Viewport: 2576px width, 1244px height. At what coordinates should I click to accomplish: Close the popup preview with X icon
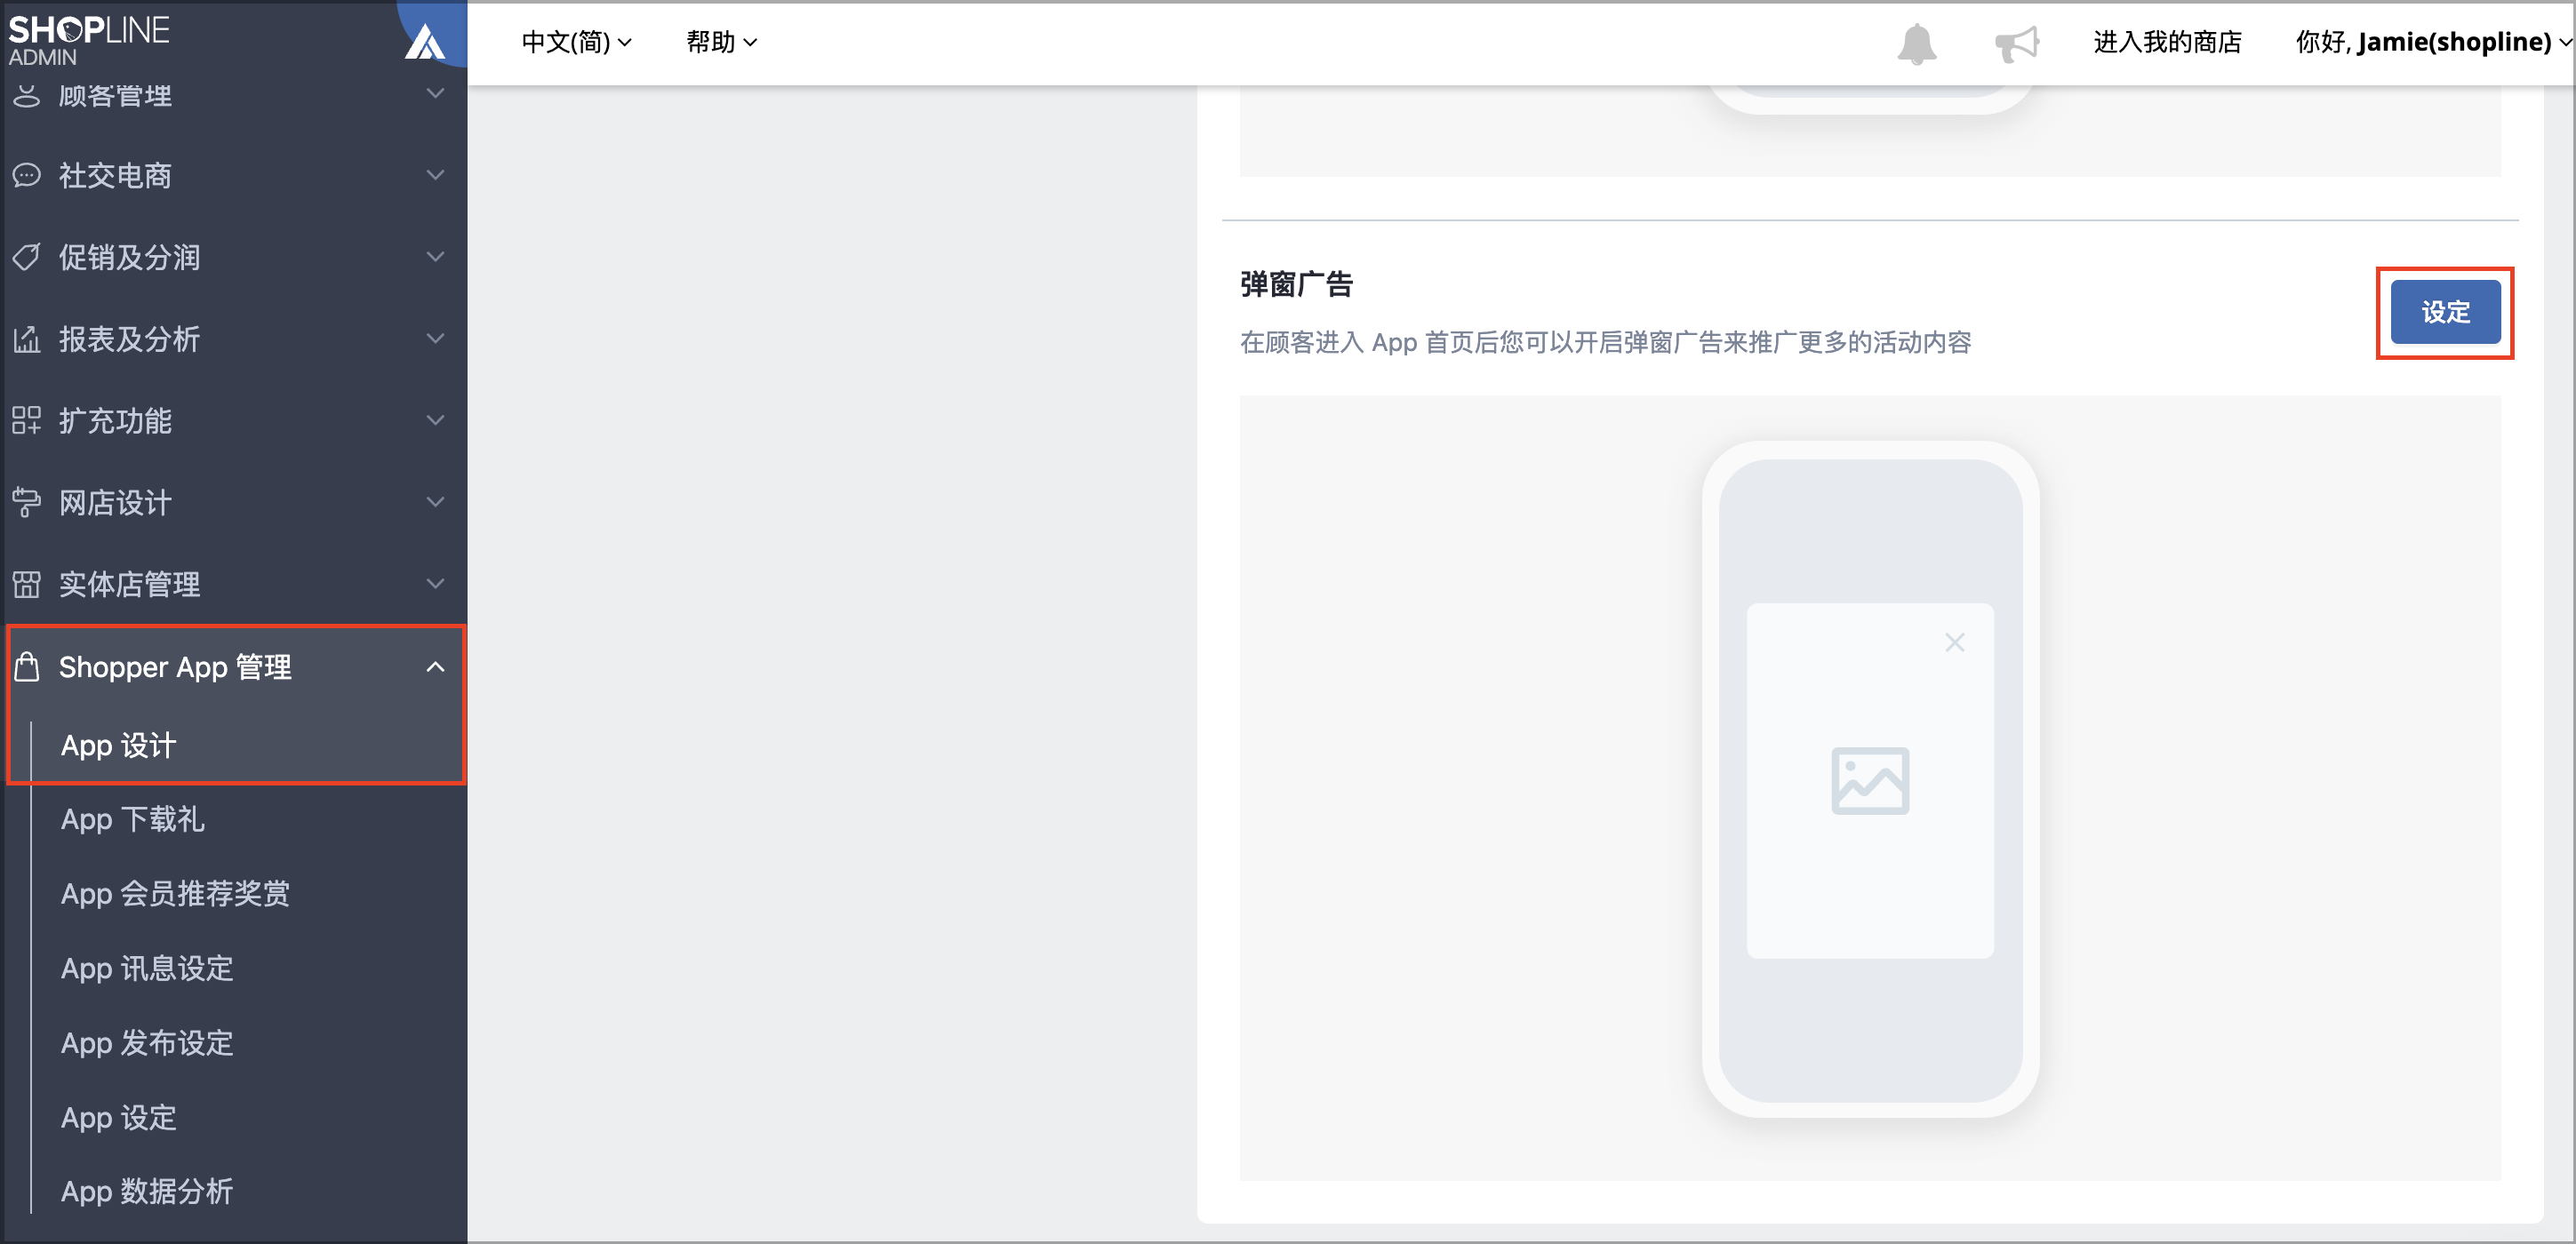(x=1955, y=642)
